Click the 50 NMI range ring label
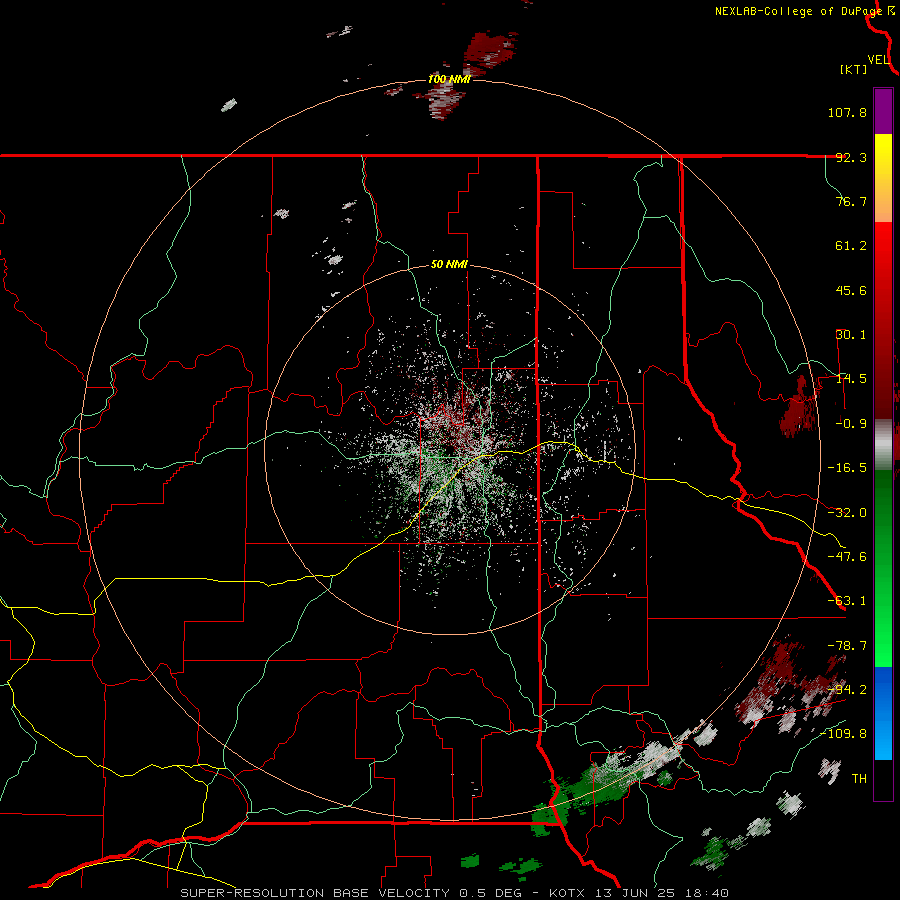This screenshot has height=900, width=900. (449, 265)
